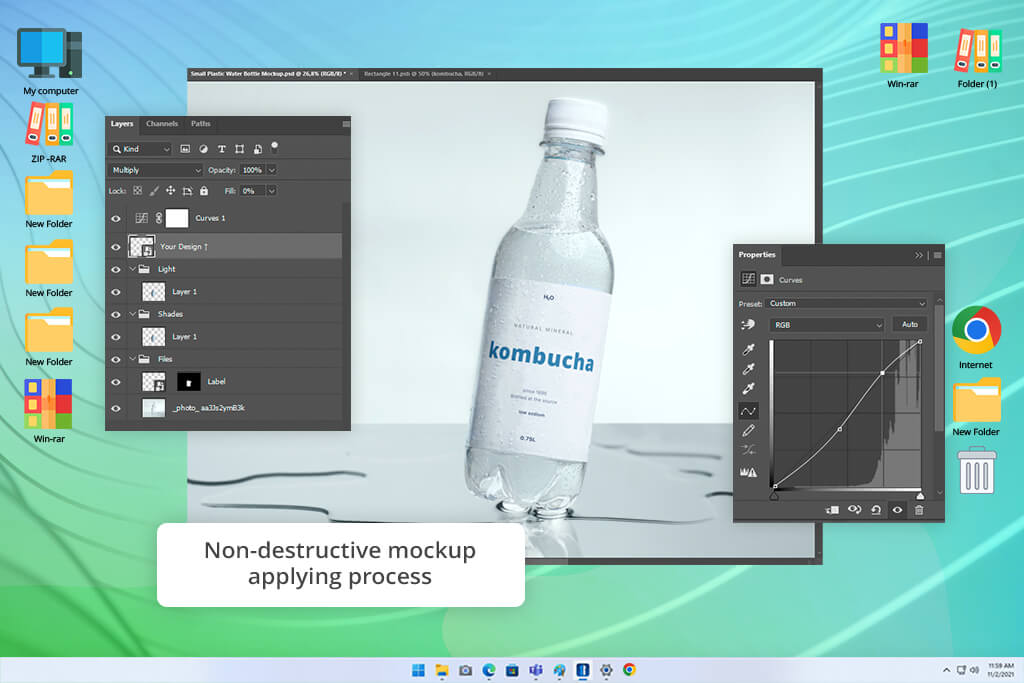Click the selected upper curve control point
Viewport: 1024px width, 683px height.
click(x=882, y=373)
